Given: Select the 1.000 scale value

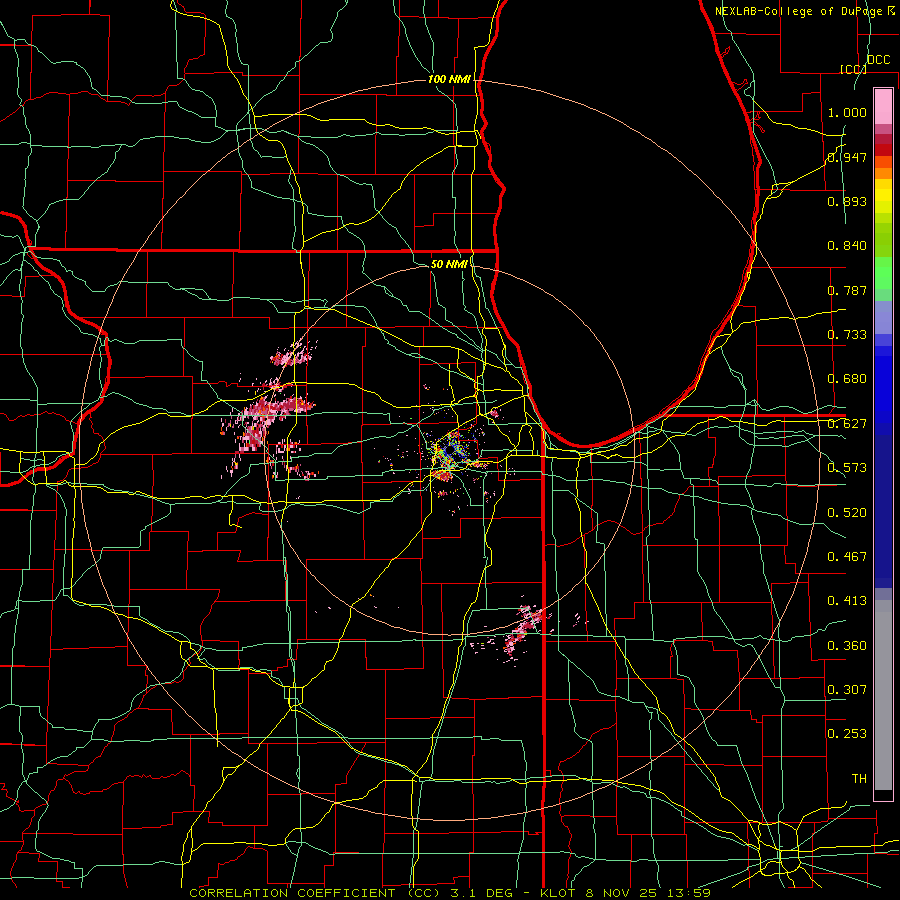Looking at the screenshot, I should pyautogui.click(x=847, y=112).
